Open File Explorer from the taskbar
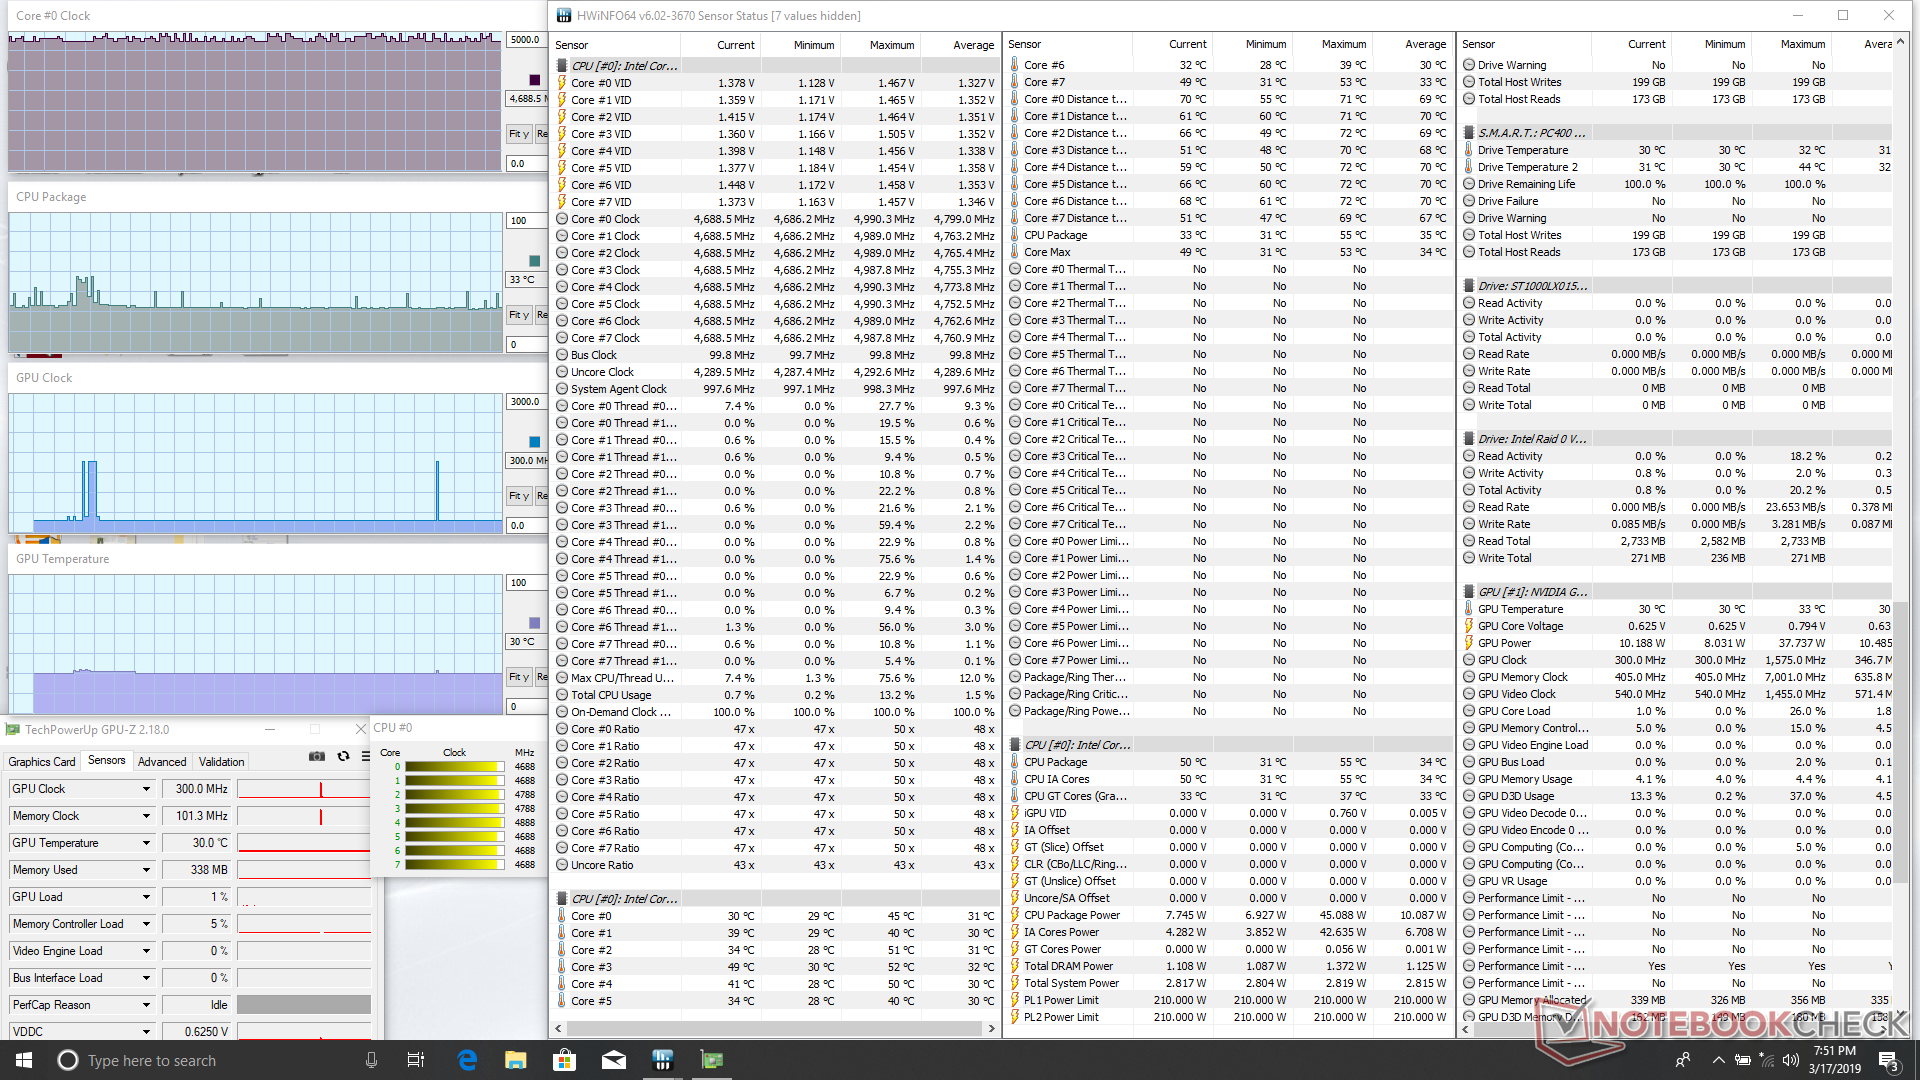 pos(515,1060)
